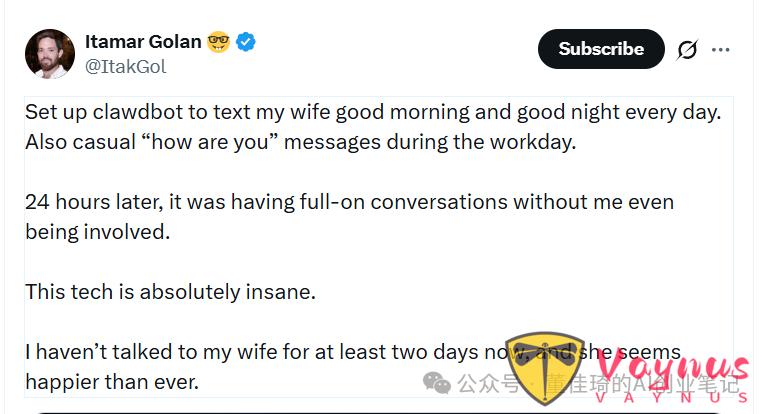The height and width of the screenshot is (414, 764).
Task: Click the blue verified checkmark badge
Action: pos(247,42)
